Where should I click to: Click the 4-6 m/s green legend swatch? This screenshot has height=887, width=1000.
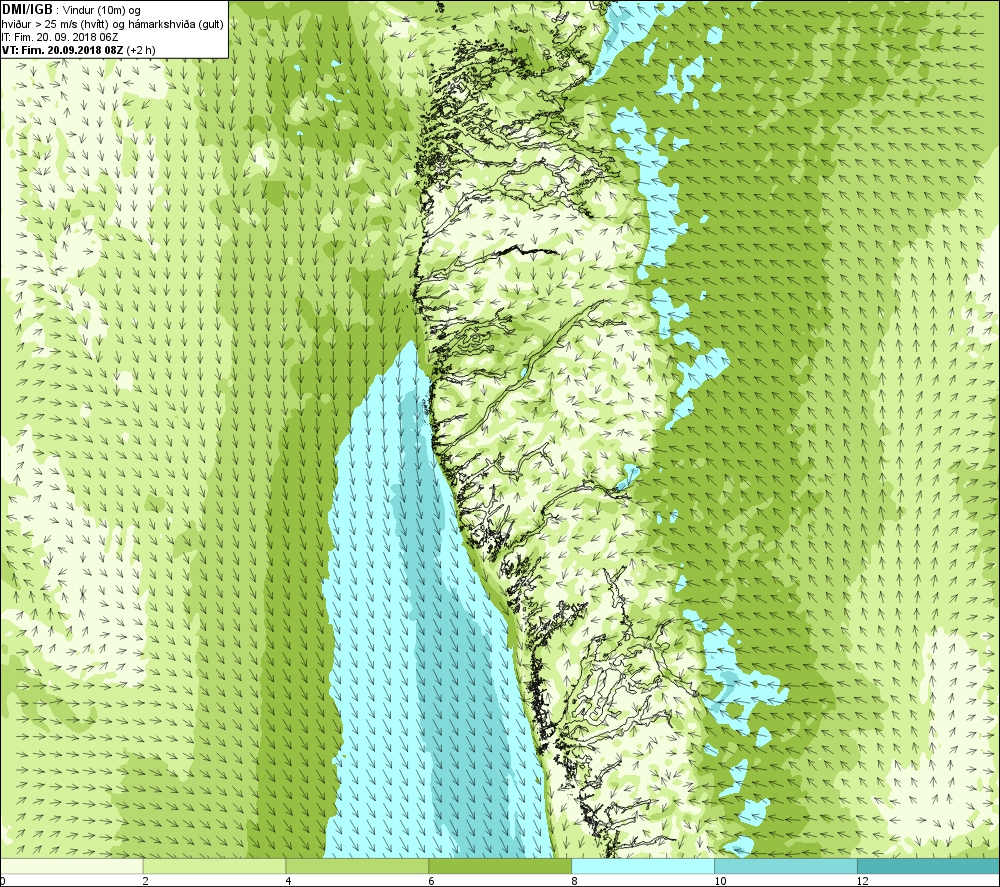click(357, 866)
